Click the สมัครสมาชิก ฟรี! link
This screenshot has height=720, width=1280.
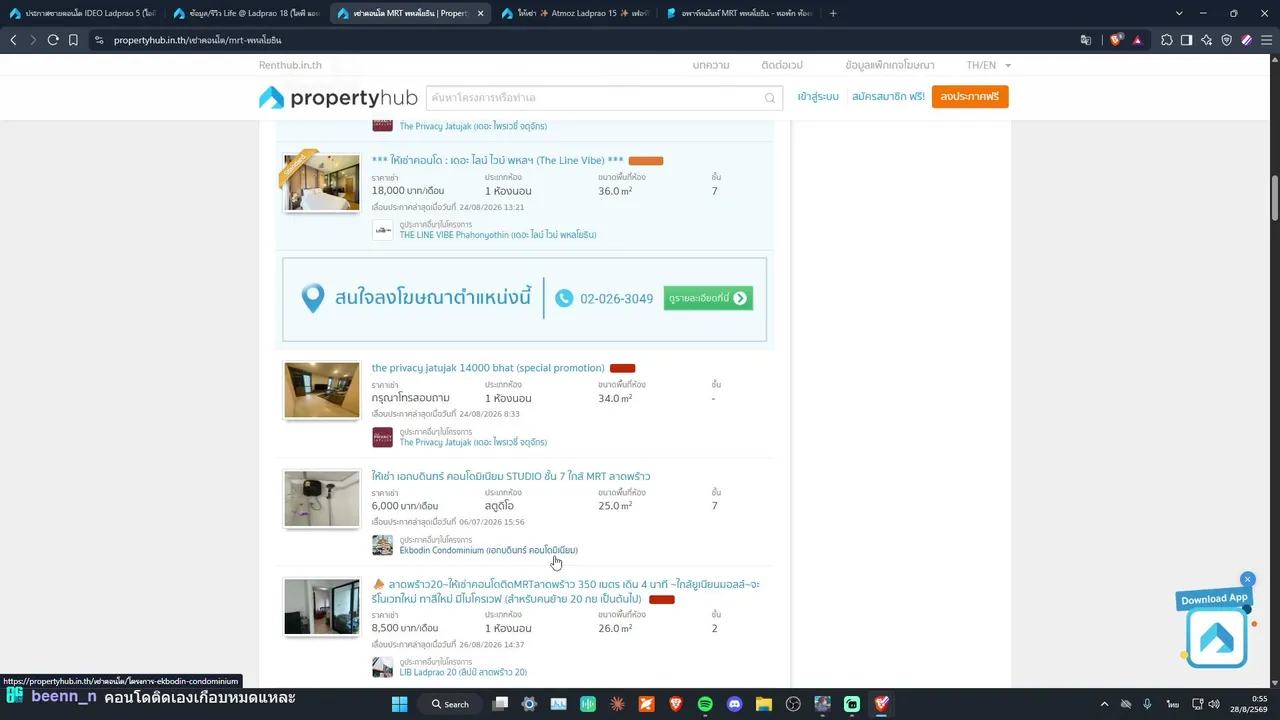[x=888, y=97]
